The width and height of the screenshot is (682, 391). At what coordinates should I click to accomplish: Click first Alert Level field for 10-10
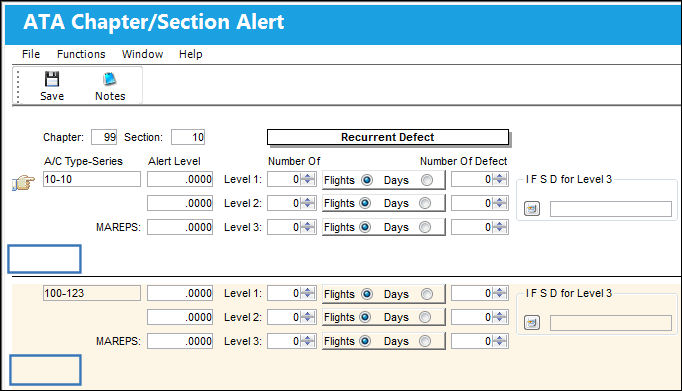tap(180, 179)
